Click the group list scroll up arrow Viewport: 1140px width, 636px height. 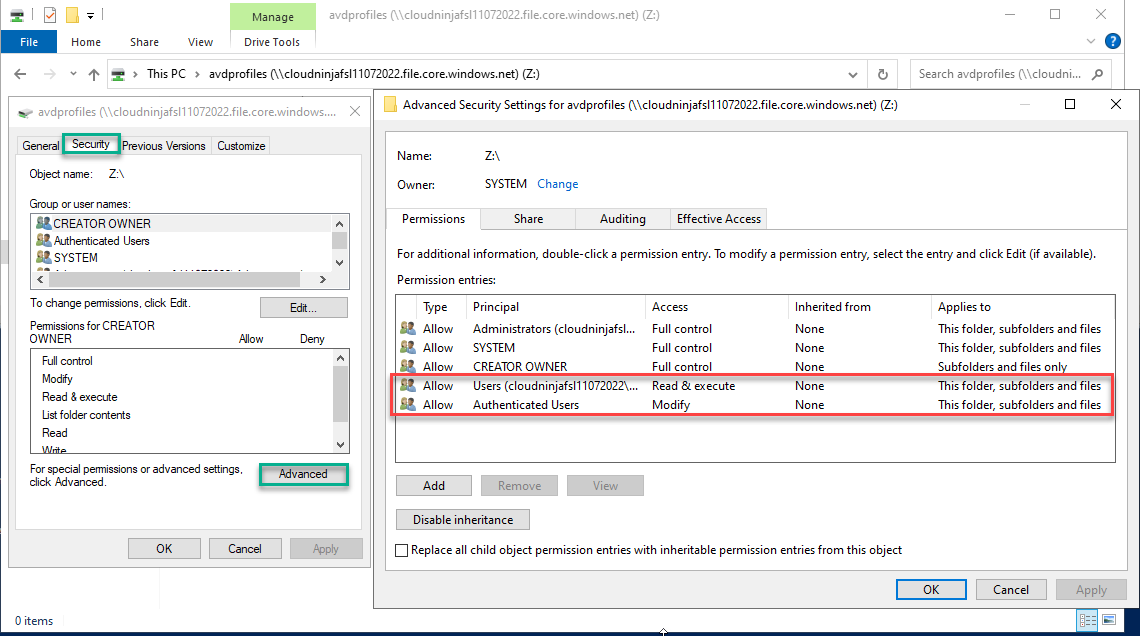340,223
